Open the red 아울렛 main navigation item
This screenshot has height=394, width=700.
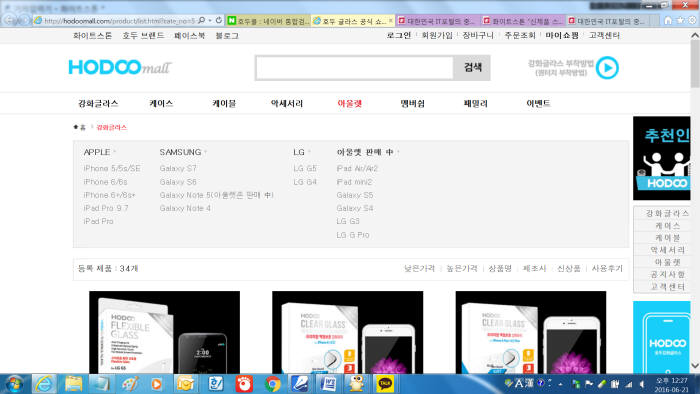click(350, 104)
